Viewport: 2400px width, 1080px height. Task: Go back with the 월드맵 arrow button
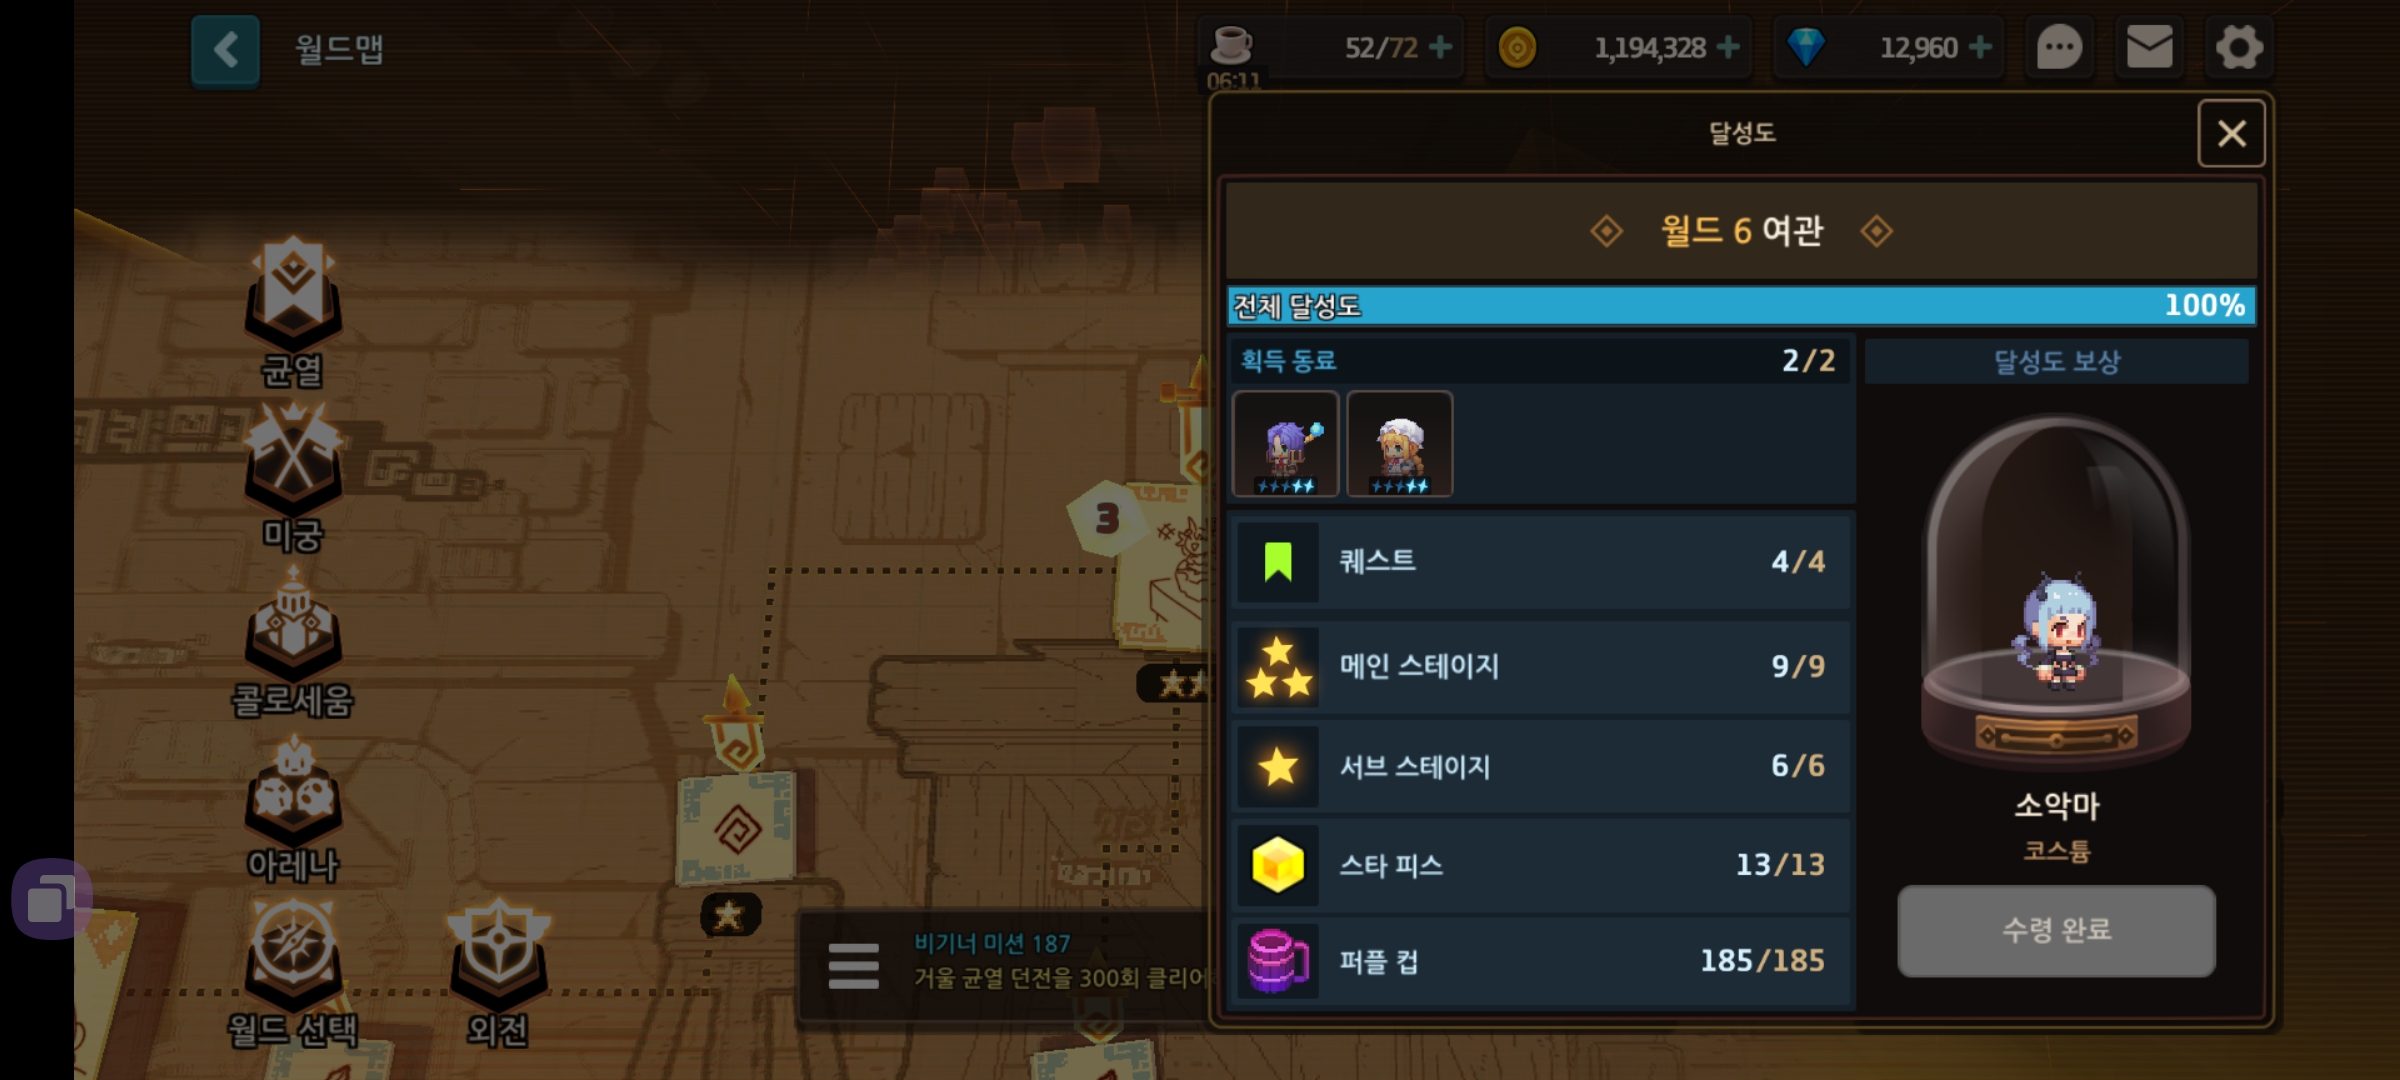[225, 50]
